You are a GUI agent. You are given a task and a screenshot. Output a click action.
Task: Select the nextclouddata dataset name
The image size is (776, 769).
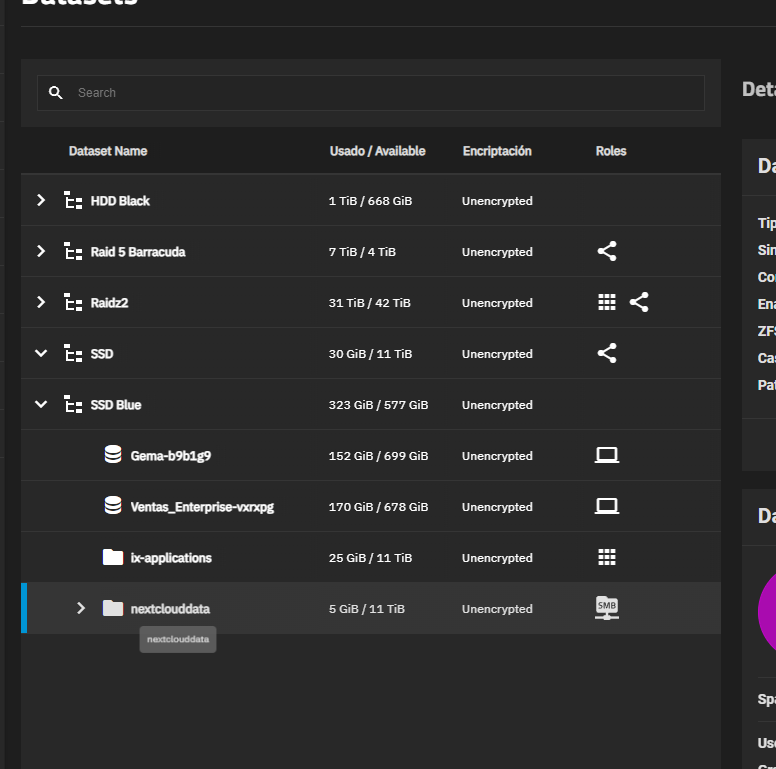(x=170, y=609)
